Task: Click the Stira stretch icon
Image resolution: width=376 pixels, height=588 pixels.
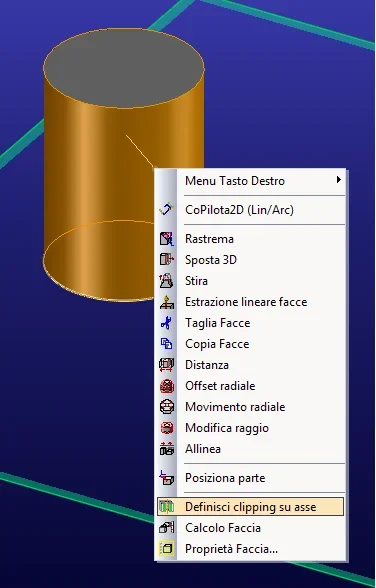Action: click(167, 280)
